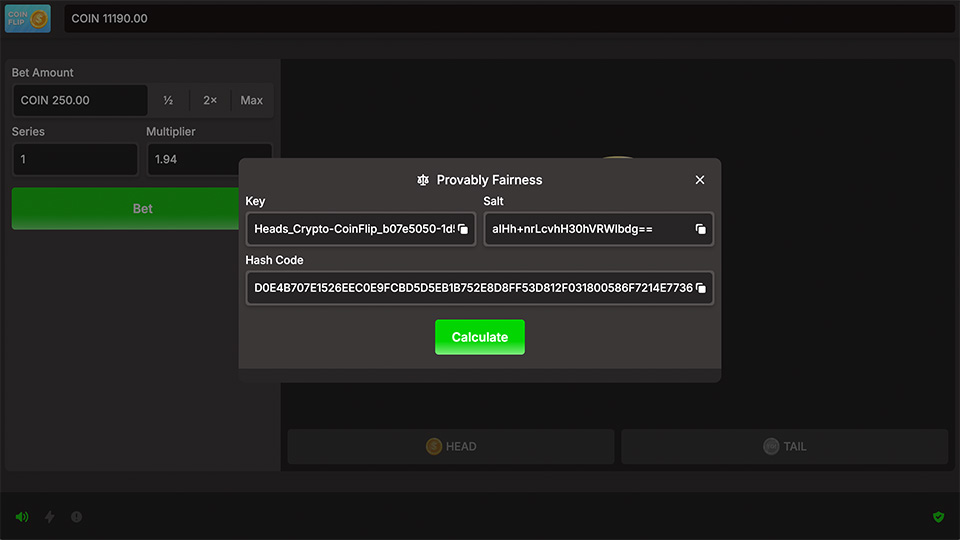Click the Coin Flip game logo
The image size is (960, 540).
(28, 18)
